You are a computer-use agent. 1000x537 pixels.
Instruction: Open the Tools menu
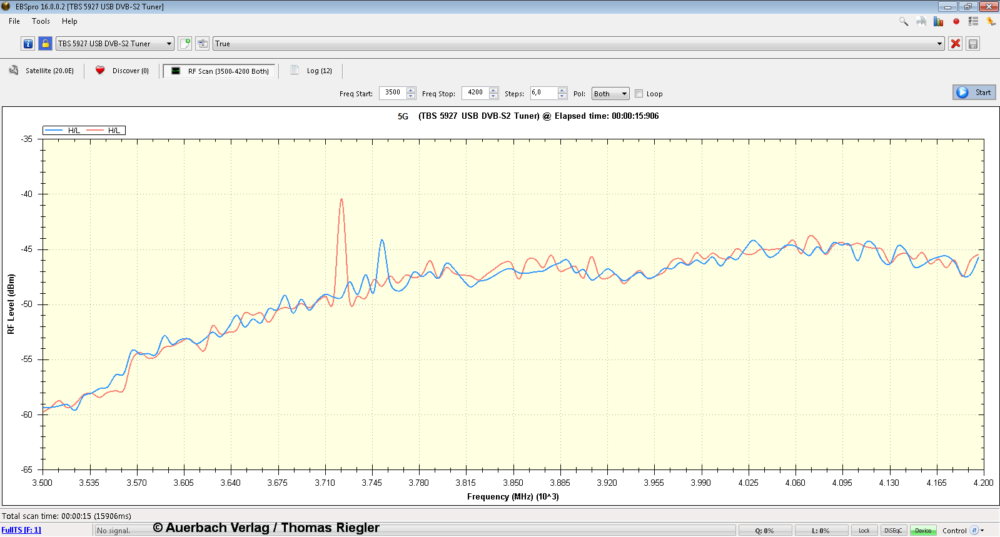tap(41, 21)
